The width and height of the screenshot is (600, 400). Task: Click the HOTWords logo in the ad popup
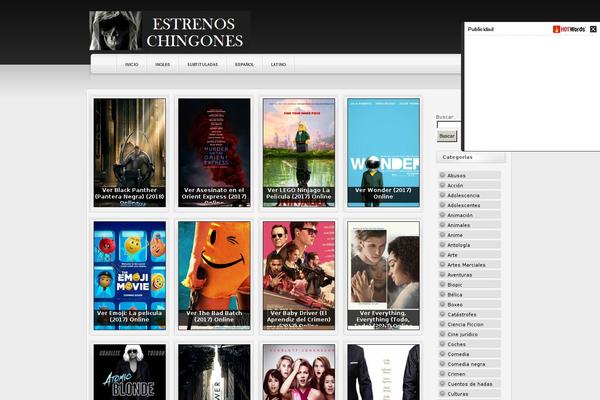pos(569,29)
